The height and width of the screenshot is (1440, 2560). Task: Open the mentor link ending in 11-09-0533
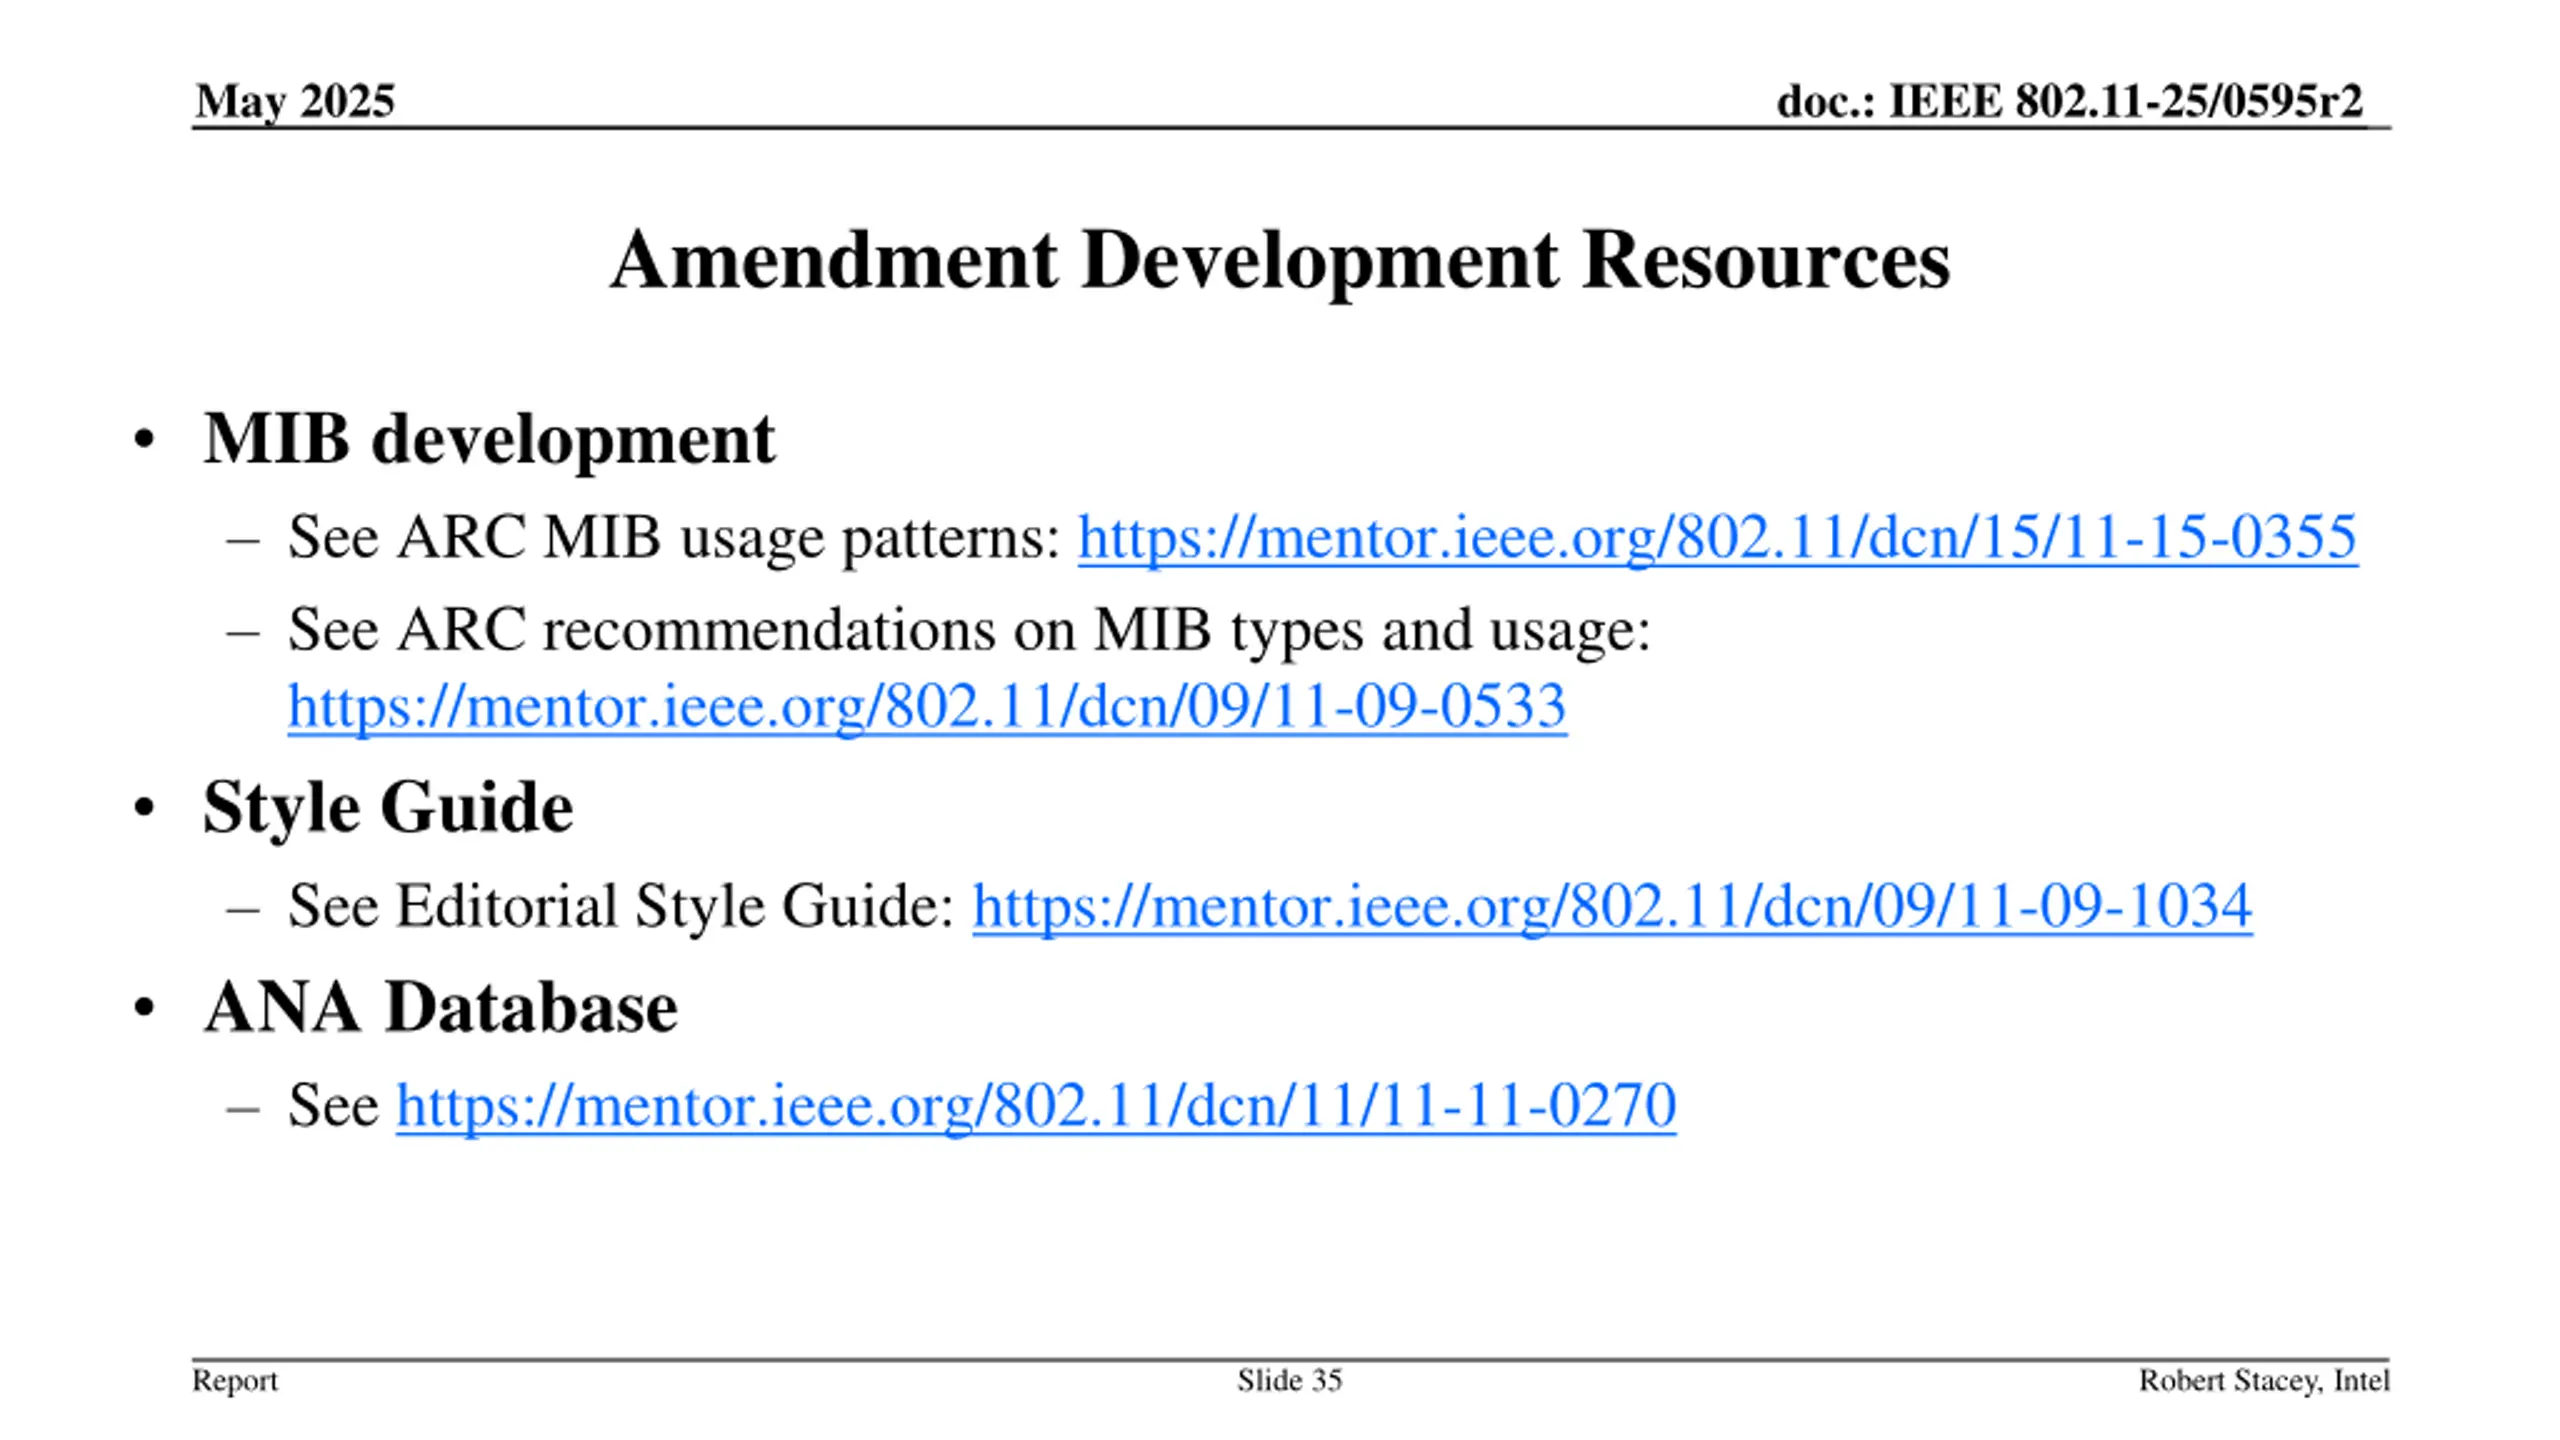[926, 706]
